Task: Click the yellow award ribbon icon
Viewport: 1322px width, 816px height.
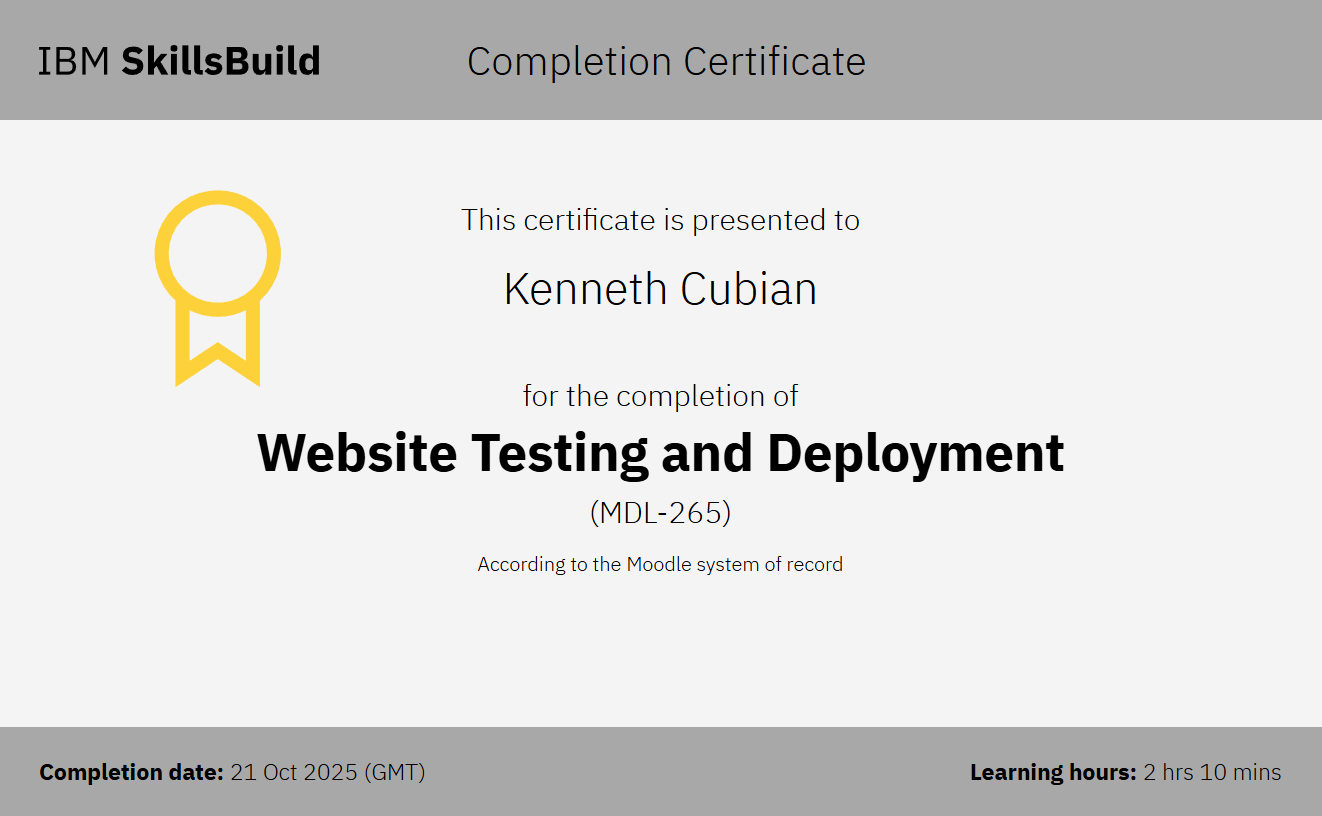Action: pyautogui.click(x=217, y=287)
